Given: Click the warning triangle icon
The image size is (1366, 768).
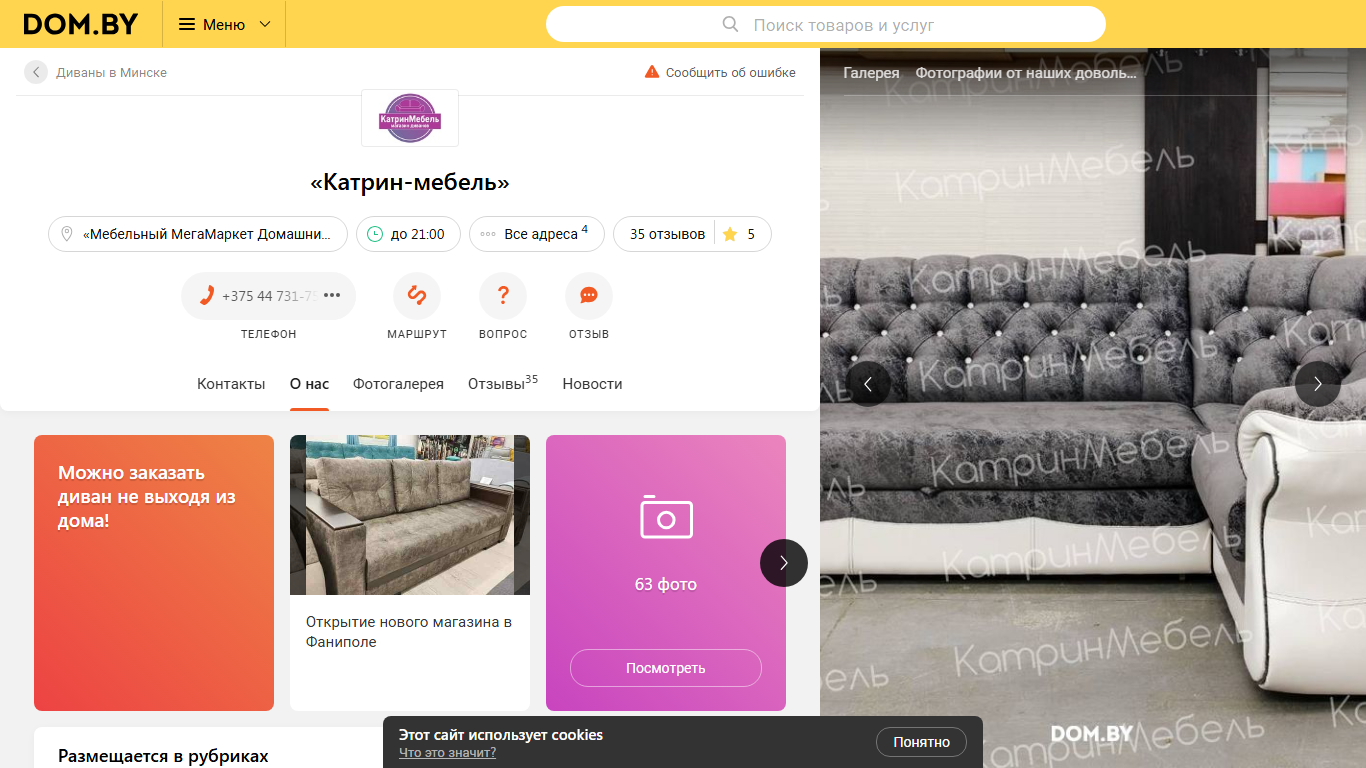Looking at the screenshot, I should 652,72.
